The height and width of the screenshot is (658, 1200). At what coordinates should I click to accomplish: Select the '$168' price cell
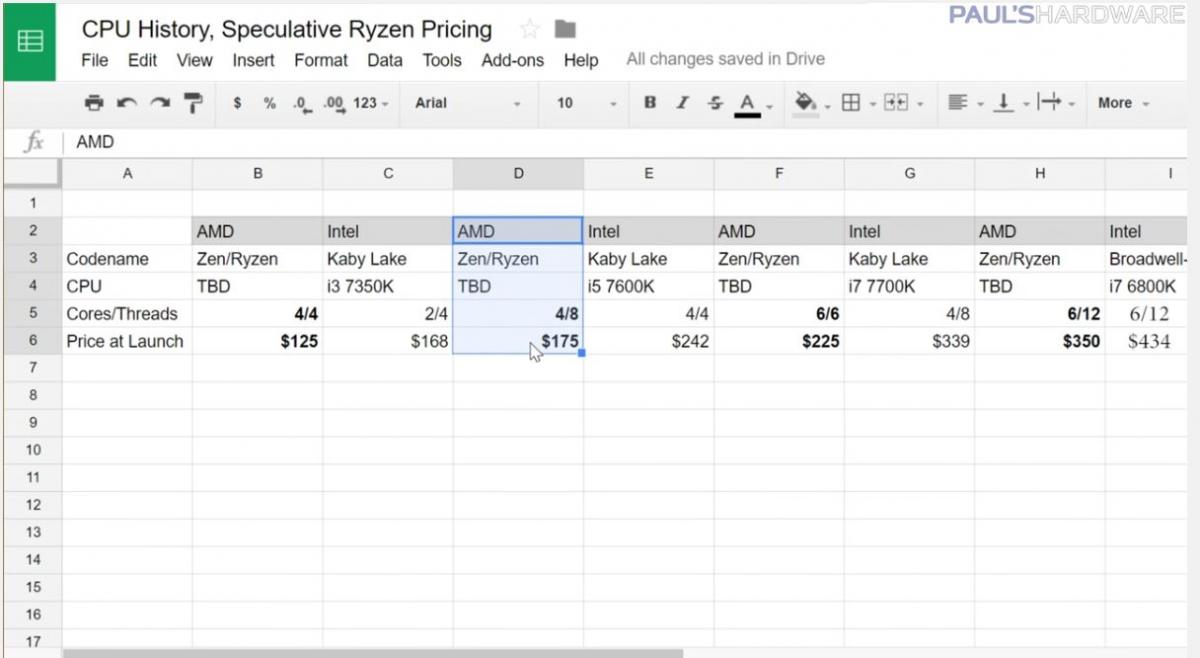coord(388,341)
